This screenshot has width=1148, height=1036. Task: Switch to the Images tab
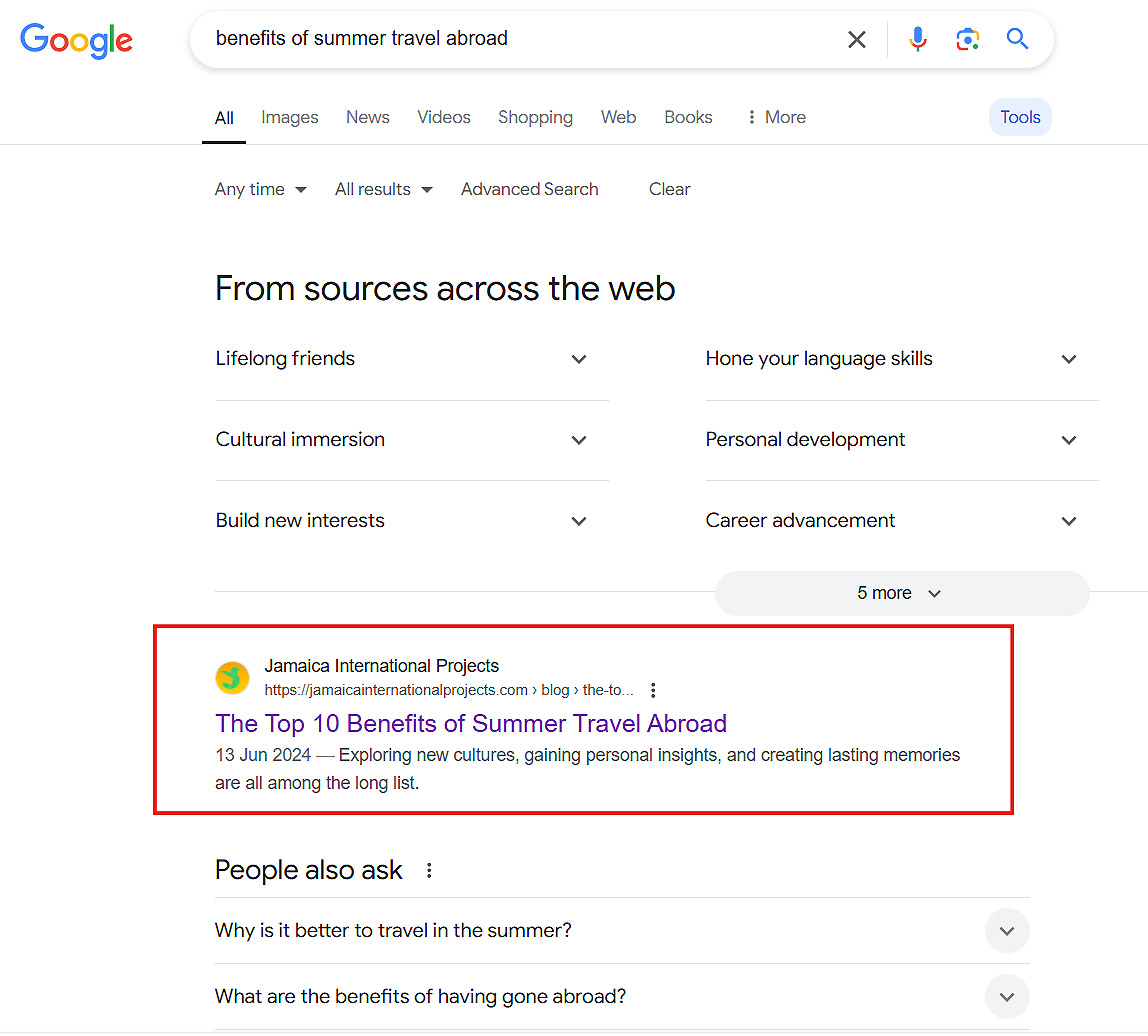pos(289,117)
